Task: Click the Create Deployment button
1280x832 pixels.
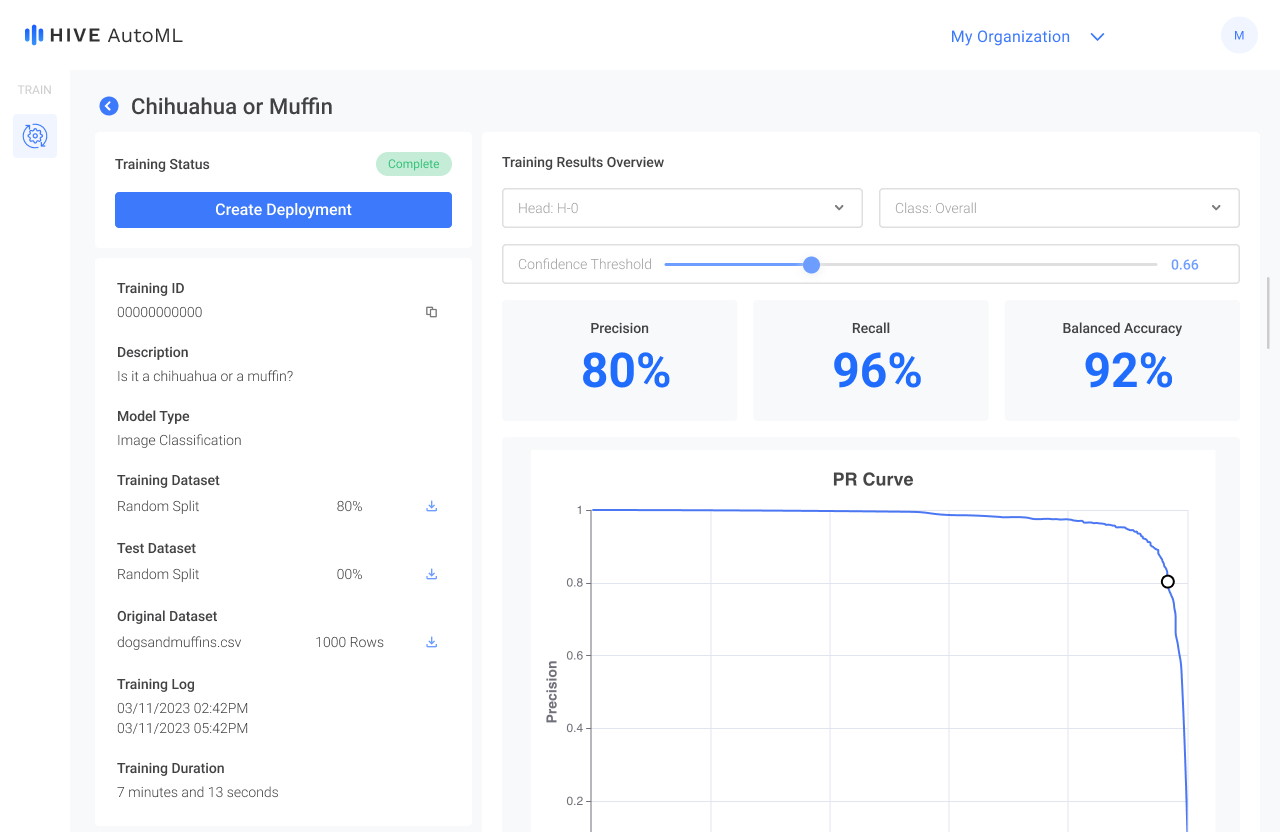Action: pyautogui.click(x=283, y=210)
